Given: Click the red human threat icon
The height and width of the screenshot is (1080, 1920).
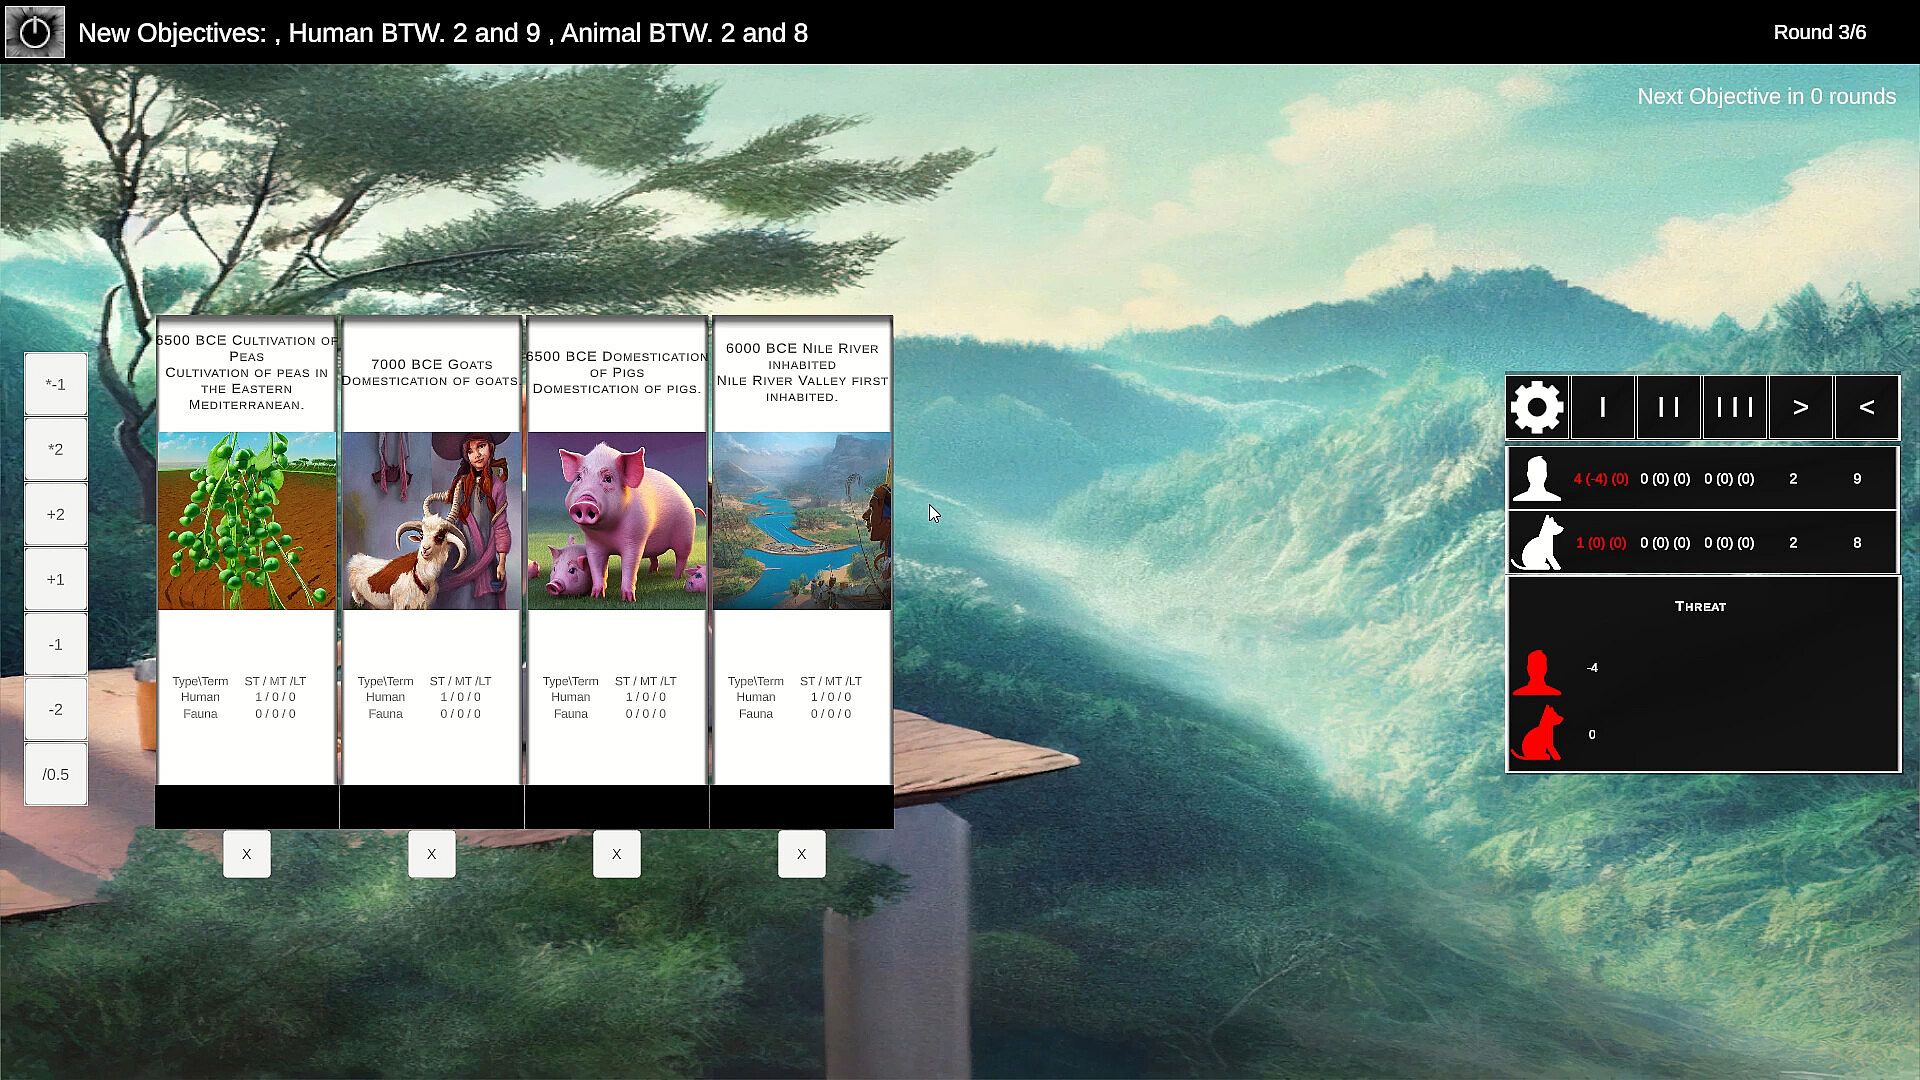Looking at the screenshot, I should coord(1537,672).
